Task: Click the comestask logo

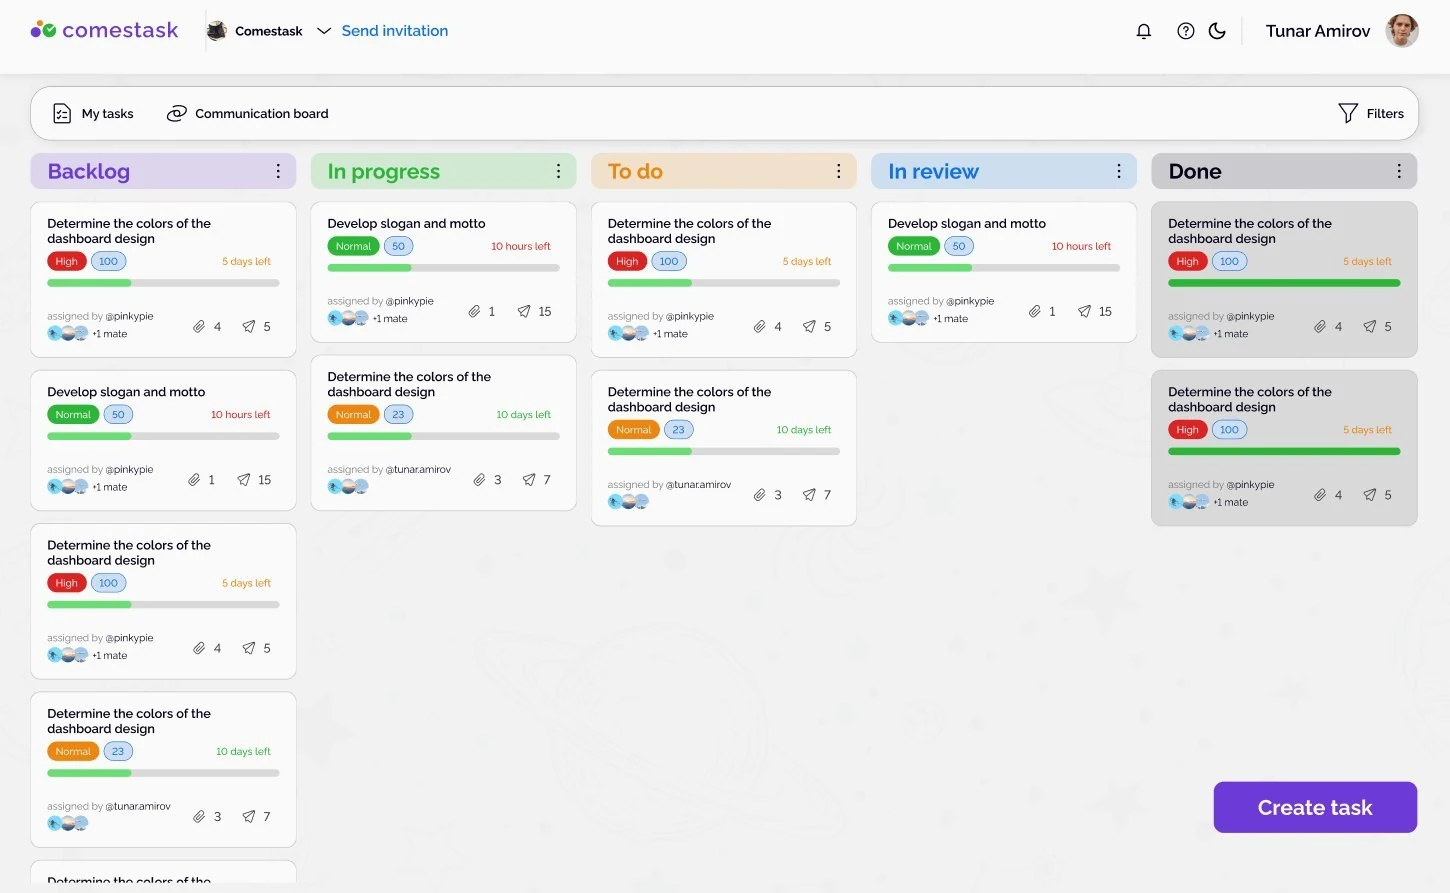Action: click(104, 30)
